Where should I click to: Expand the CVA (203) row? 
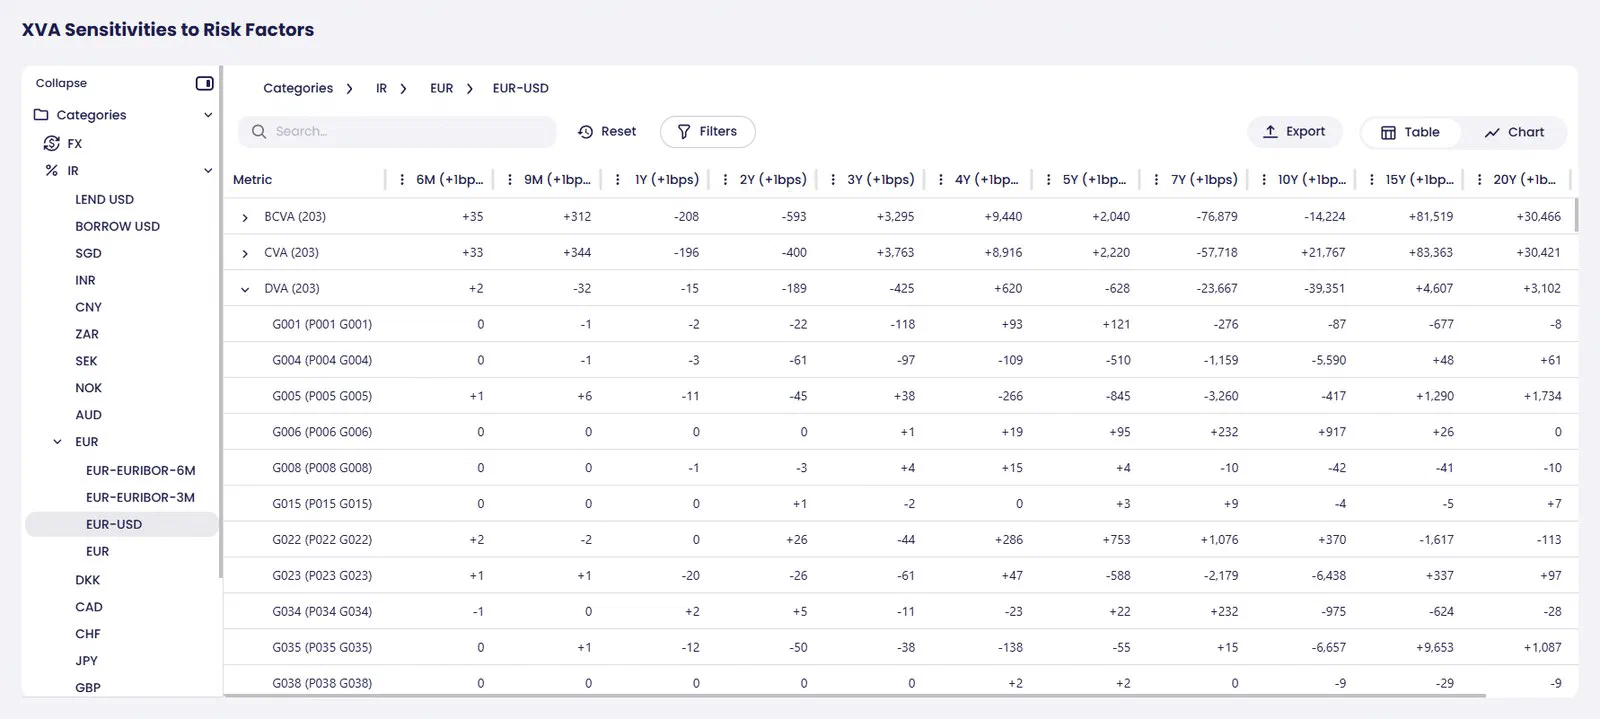pos(245,253)
